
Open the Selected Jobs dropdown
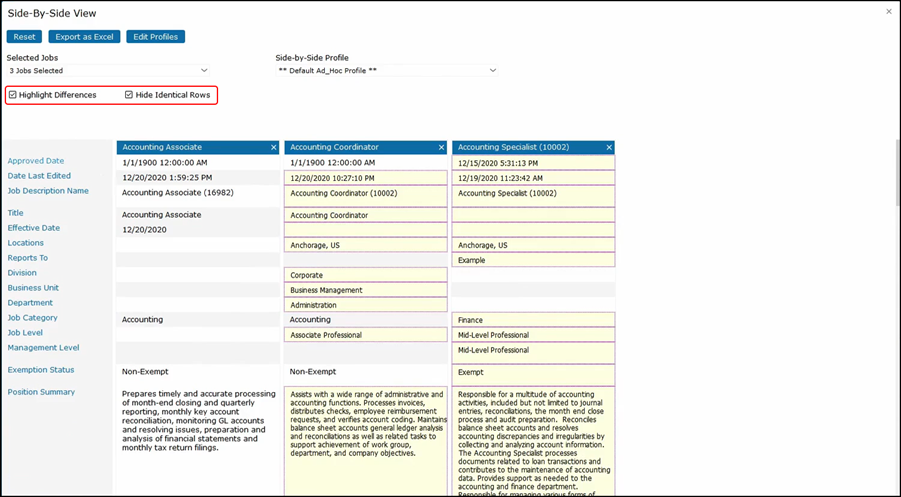coord(108,71)
